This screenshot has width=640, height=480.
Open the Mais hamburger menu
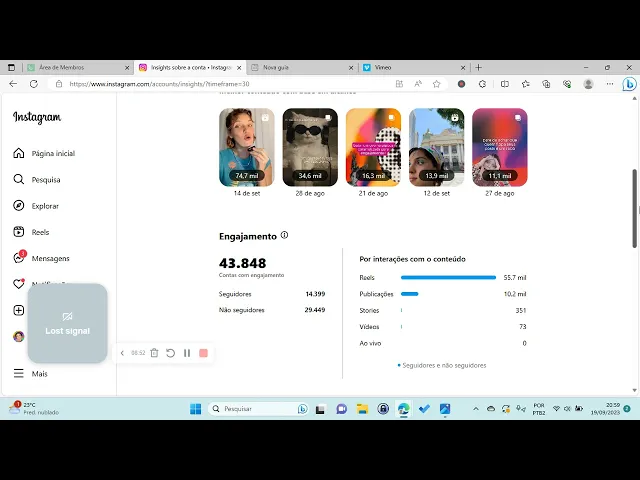click(31, 373)
